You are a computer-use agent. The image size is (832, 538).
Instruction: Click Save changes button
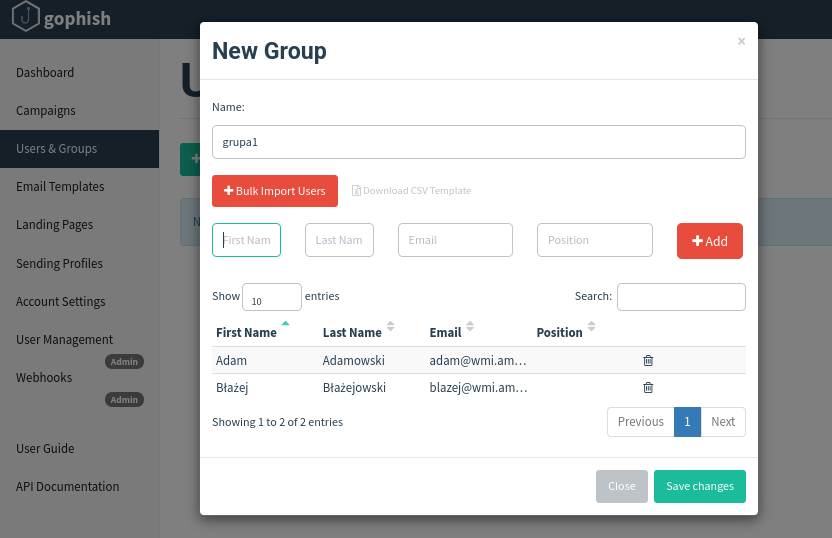point(700,486)
